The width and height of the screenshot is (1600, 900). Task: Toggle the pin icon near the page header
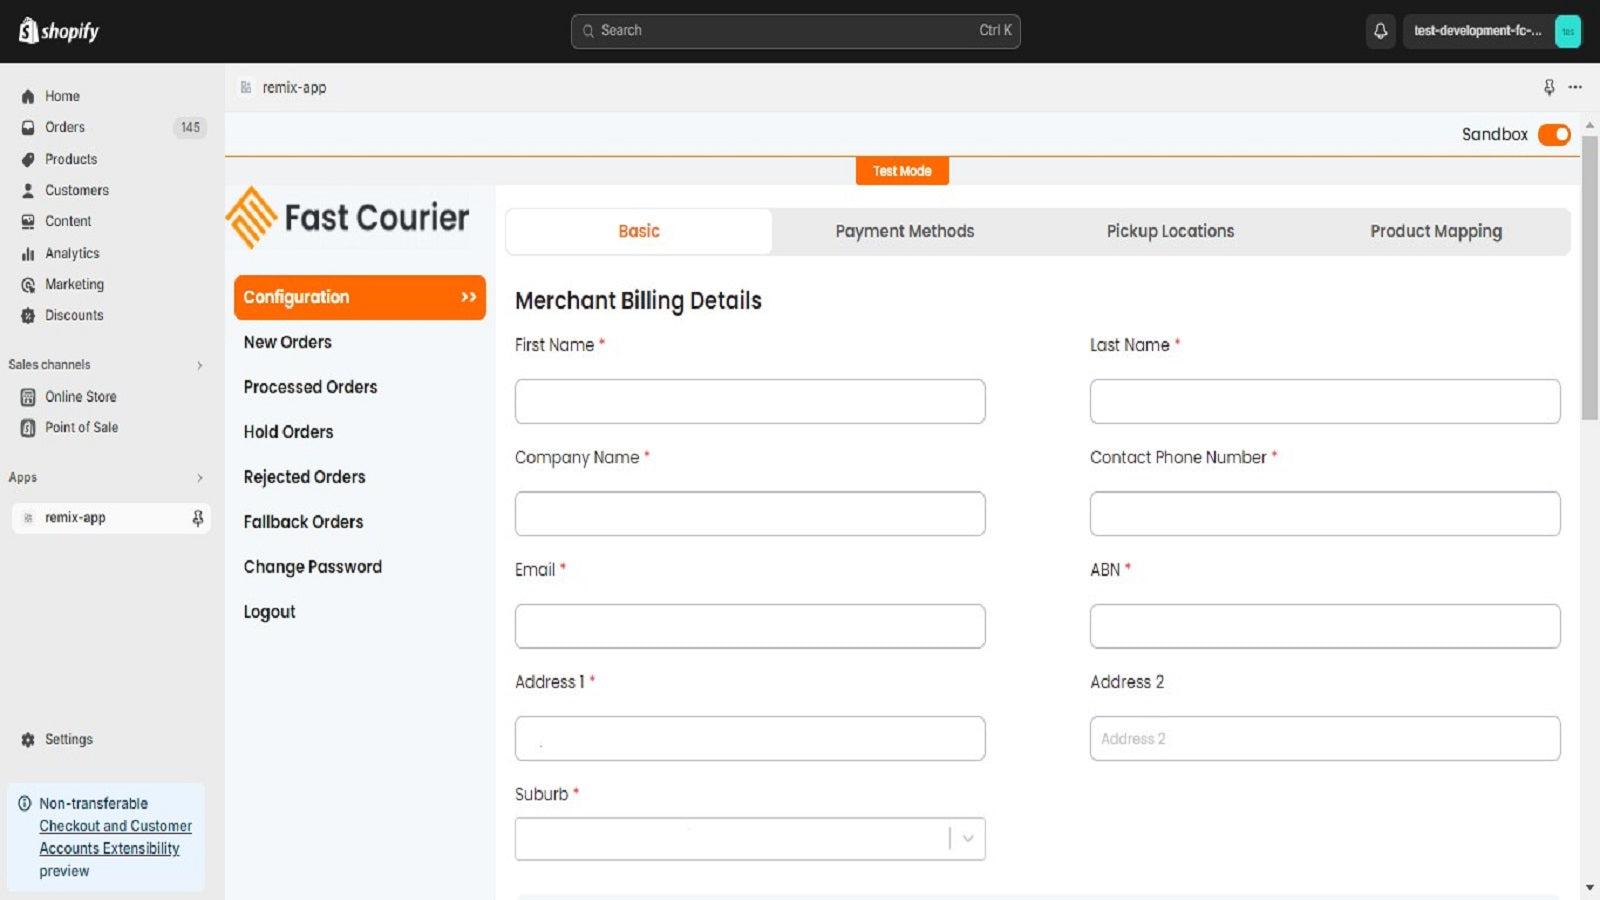[1548, 87]
